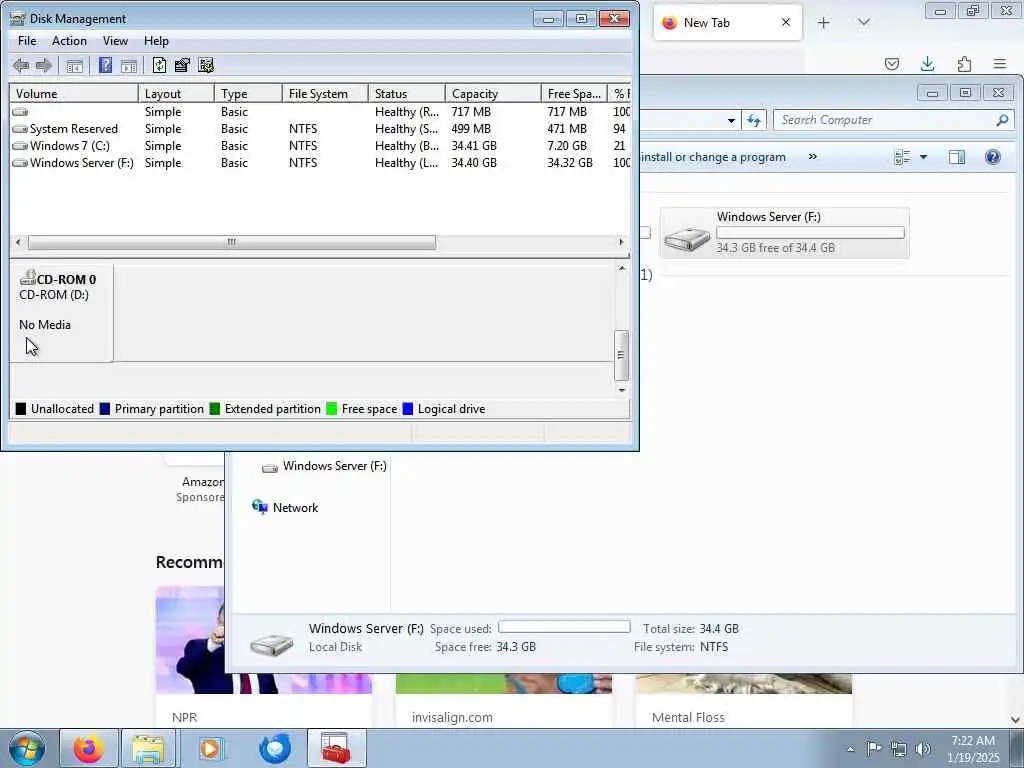Click the Pocket save icon in Firefox
This screenshot has width=1024, height=768.
(892, 63)
